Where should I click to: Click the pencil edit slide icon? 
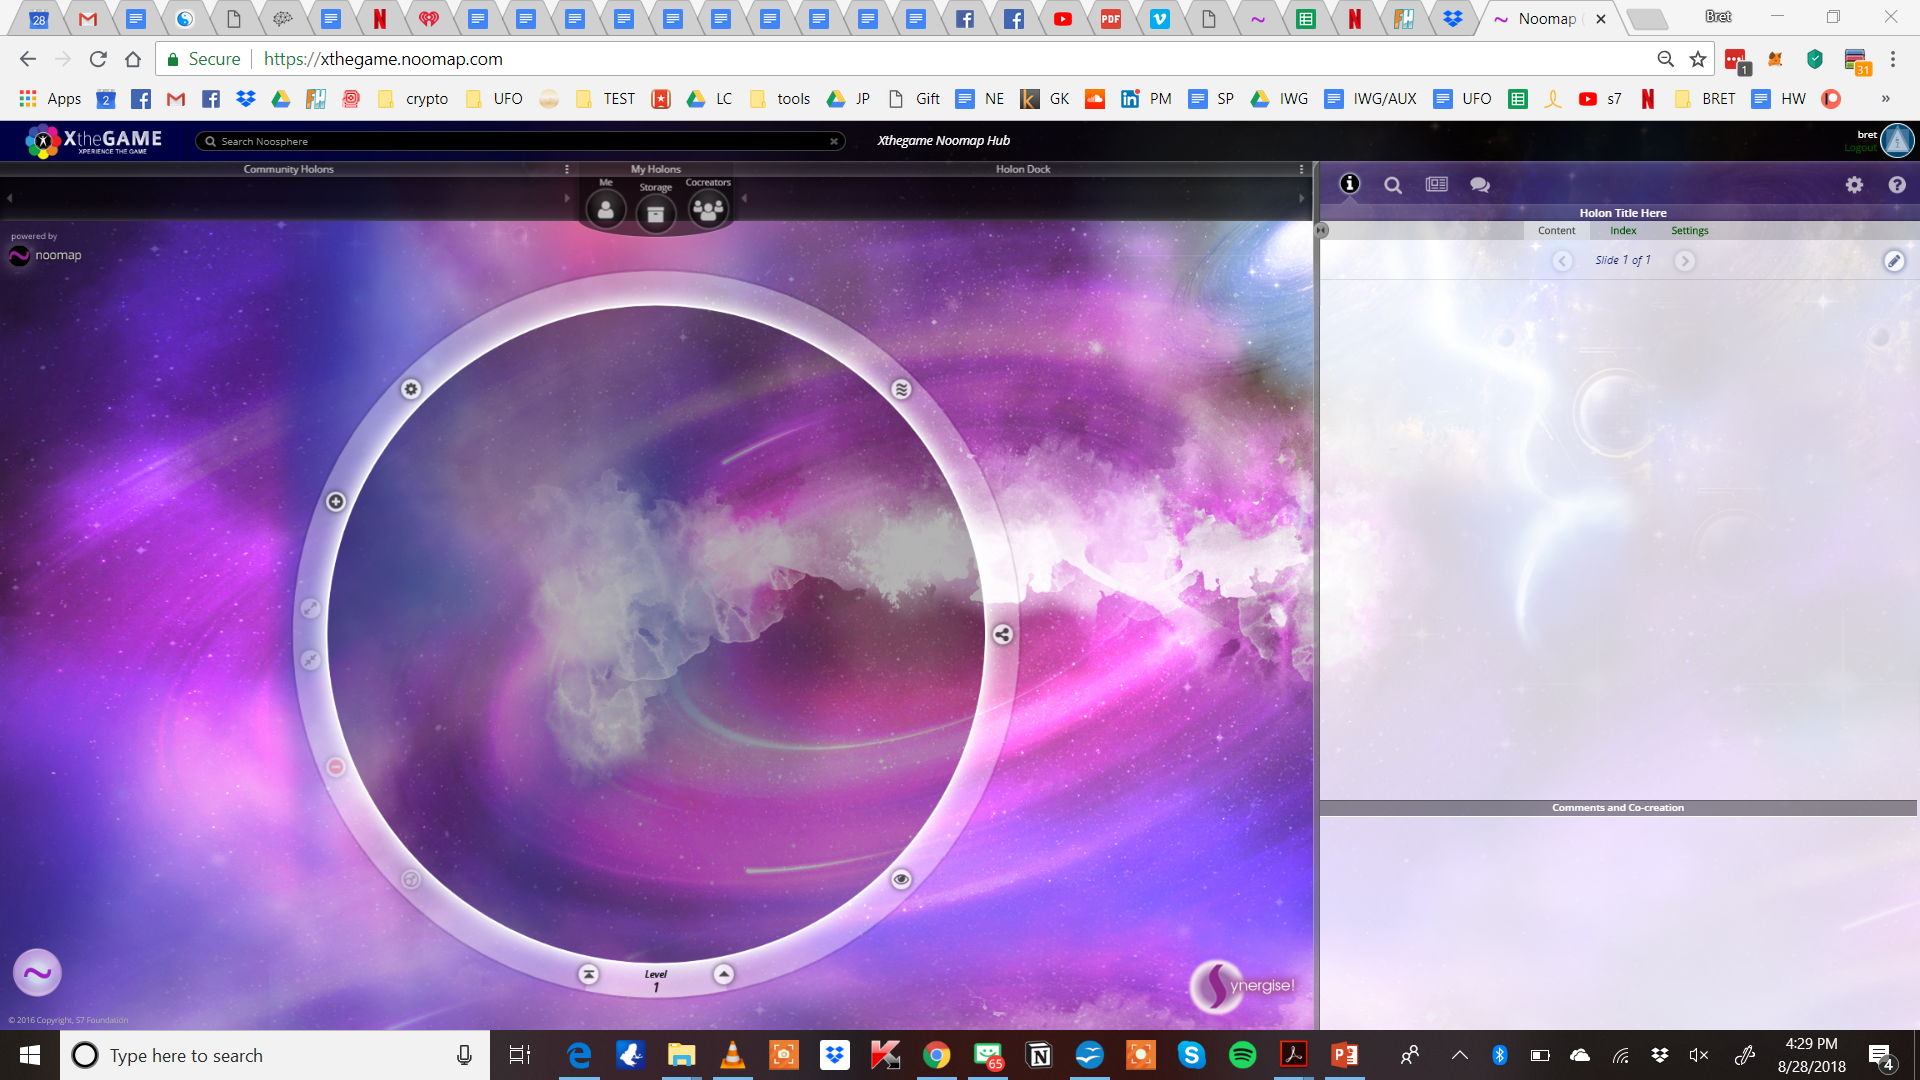1894,261
